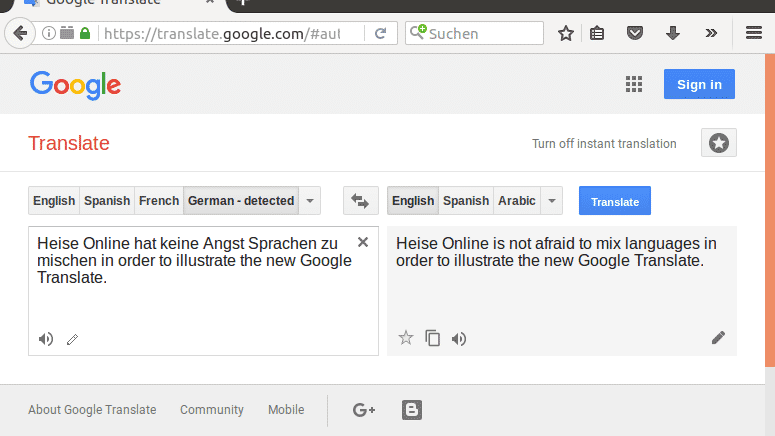The height and width of the screenshot is (436, 775).
Task: Suggest an edit to the translation
Action: 718,338
